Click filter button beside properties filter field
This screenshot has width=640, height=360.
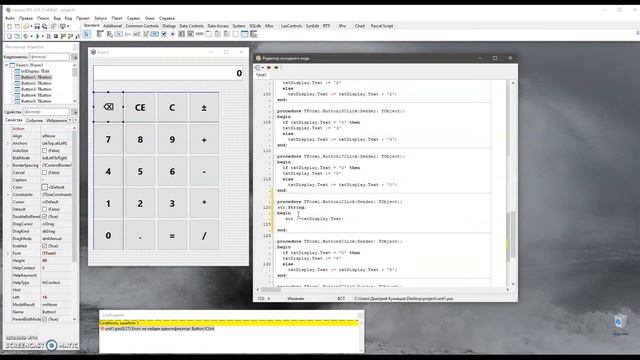point(74,112)
